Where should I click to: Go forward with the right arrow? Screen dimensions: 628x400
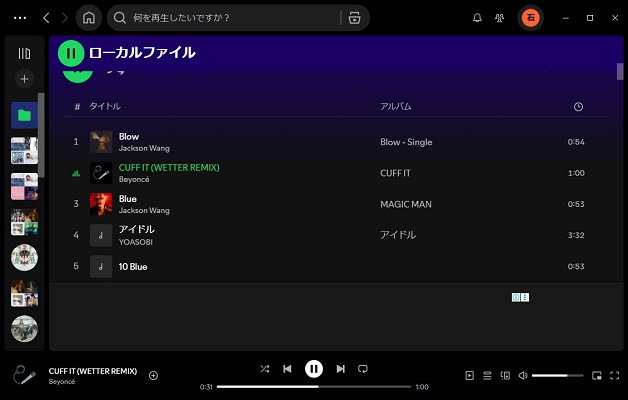click(64, 18)
